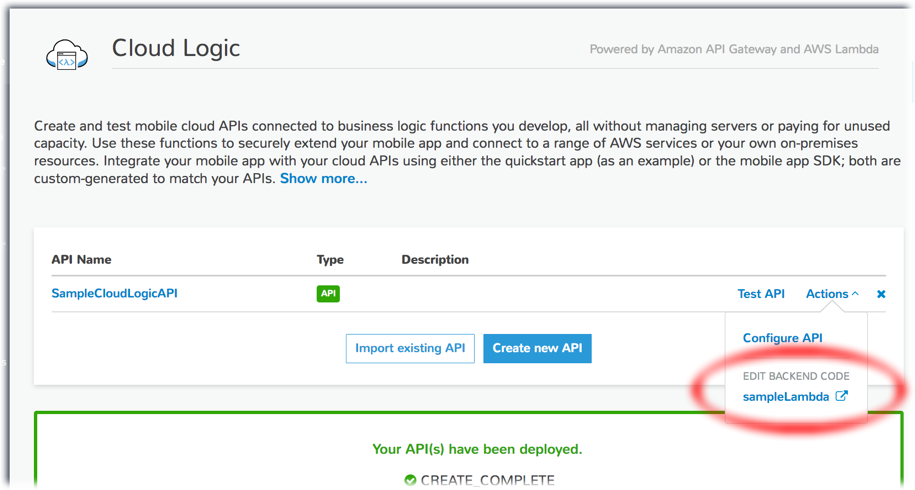
Task: Click the green CREATE_COMPLETE checkmark icon
Action: pos(410,480)
